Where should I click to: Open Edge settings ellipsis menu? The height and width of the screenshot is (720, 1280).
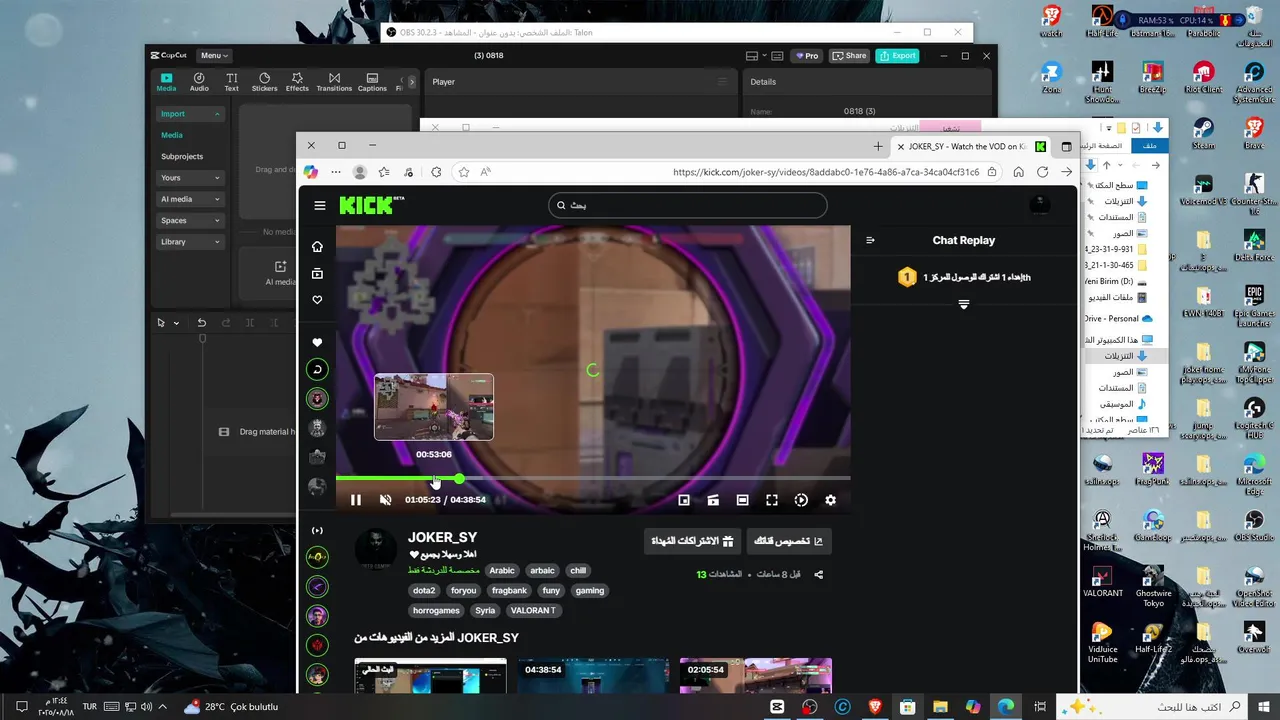(336, 172)
